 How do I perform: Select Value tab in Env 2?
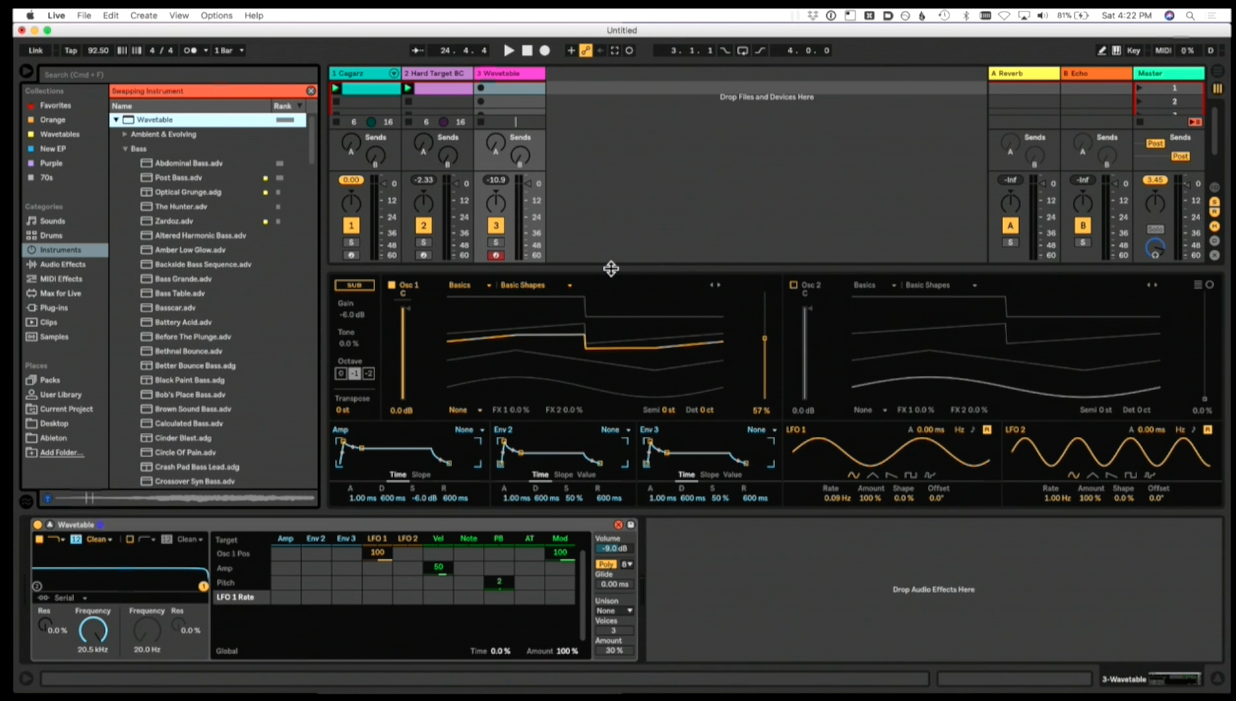click(586, 475)
